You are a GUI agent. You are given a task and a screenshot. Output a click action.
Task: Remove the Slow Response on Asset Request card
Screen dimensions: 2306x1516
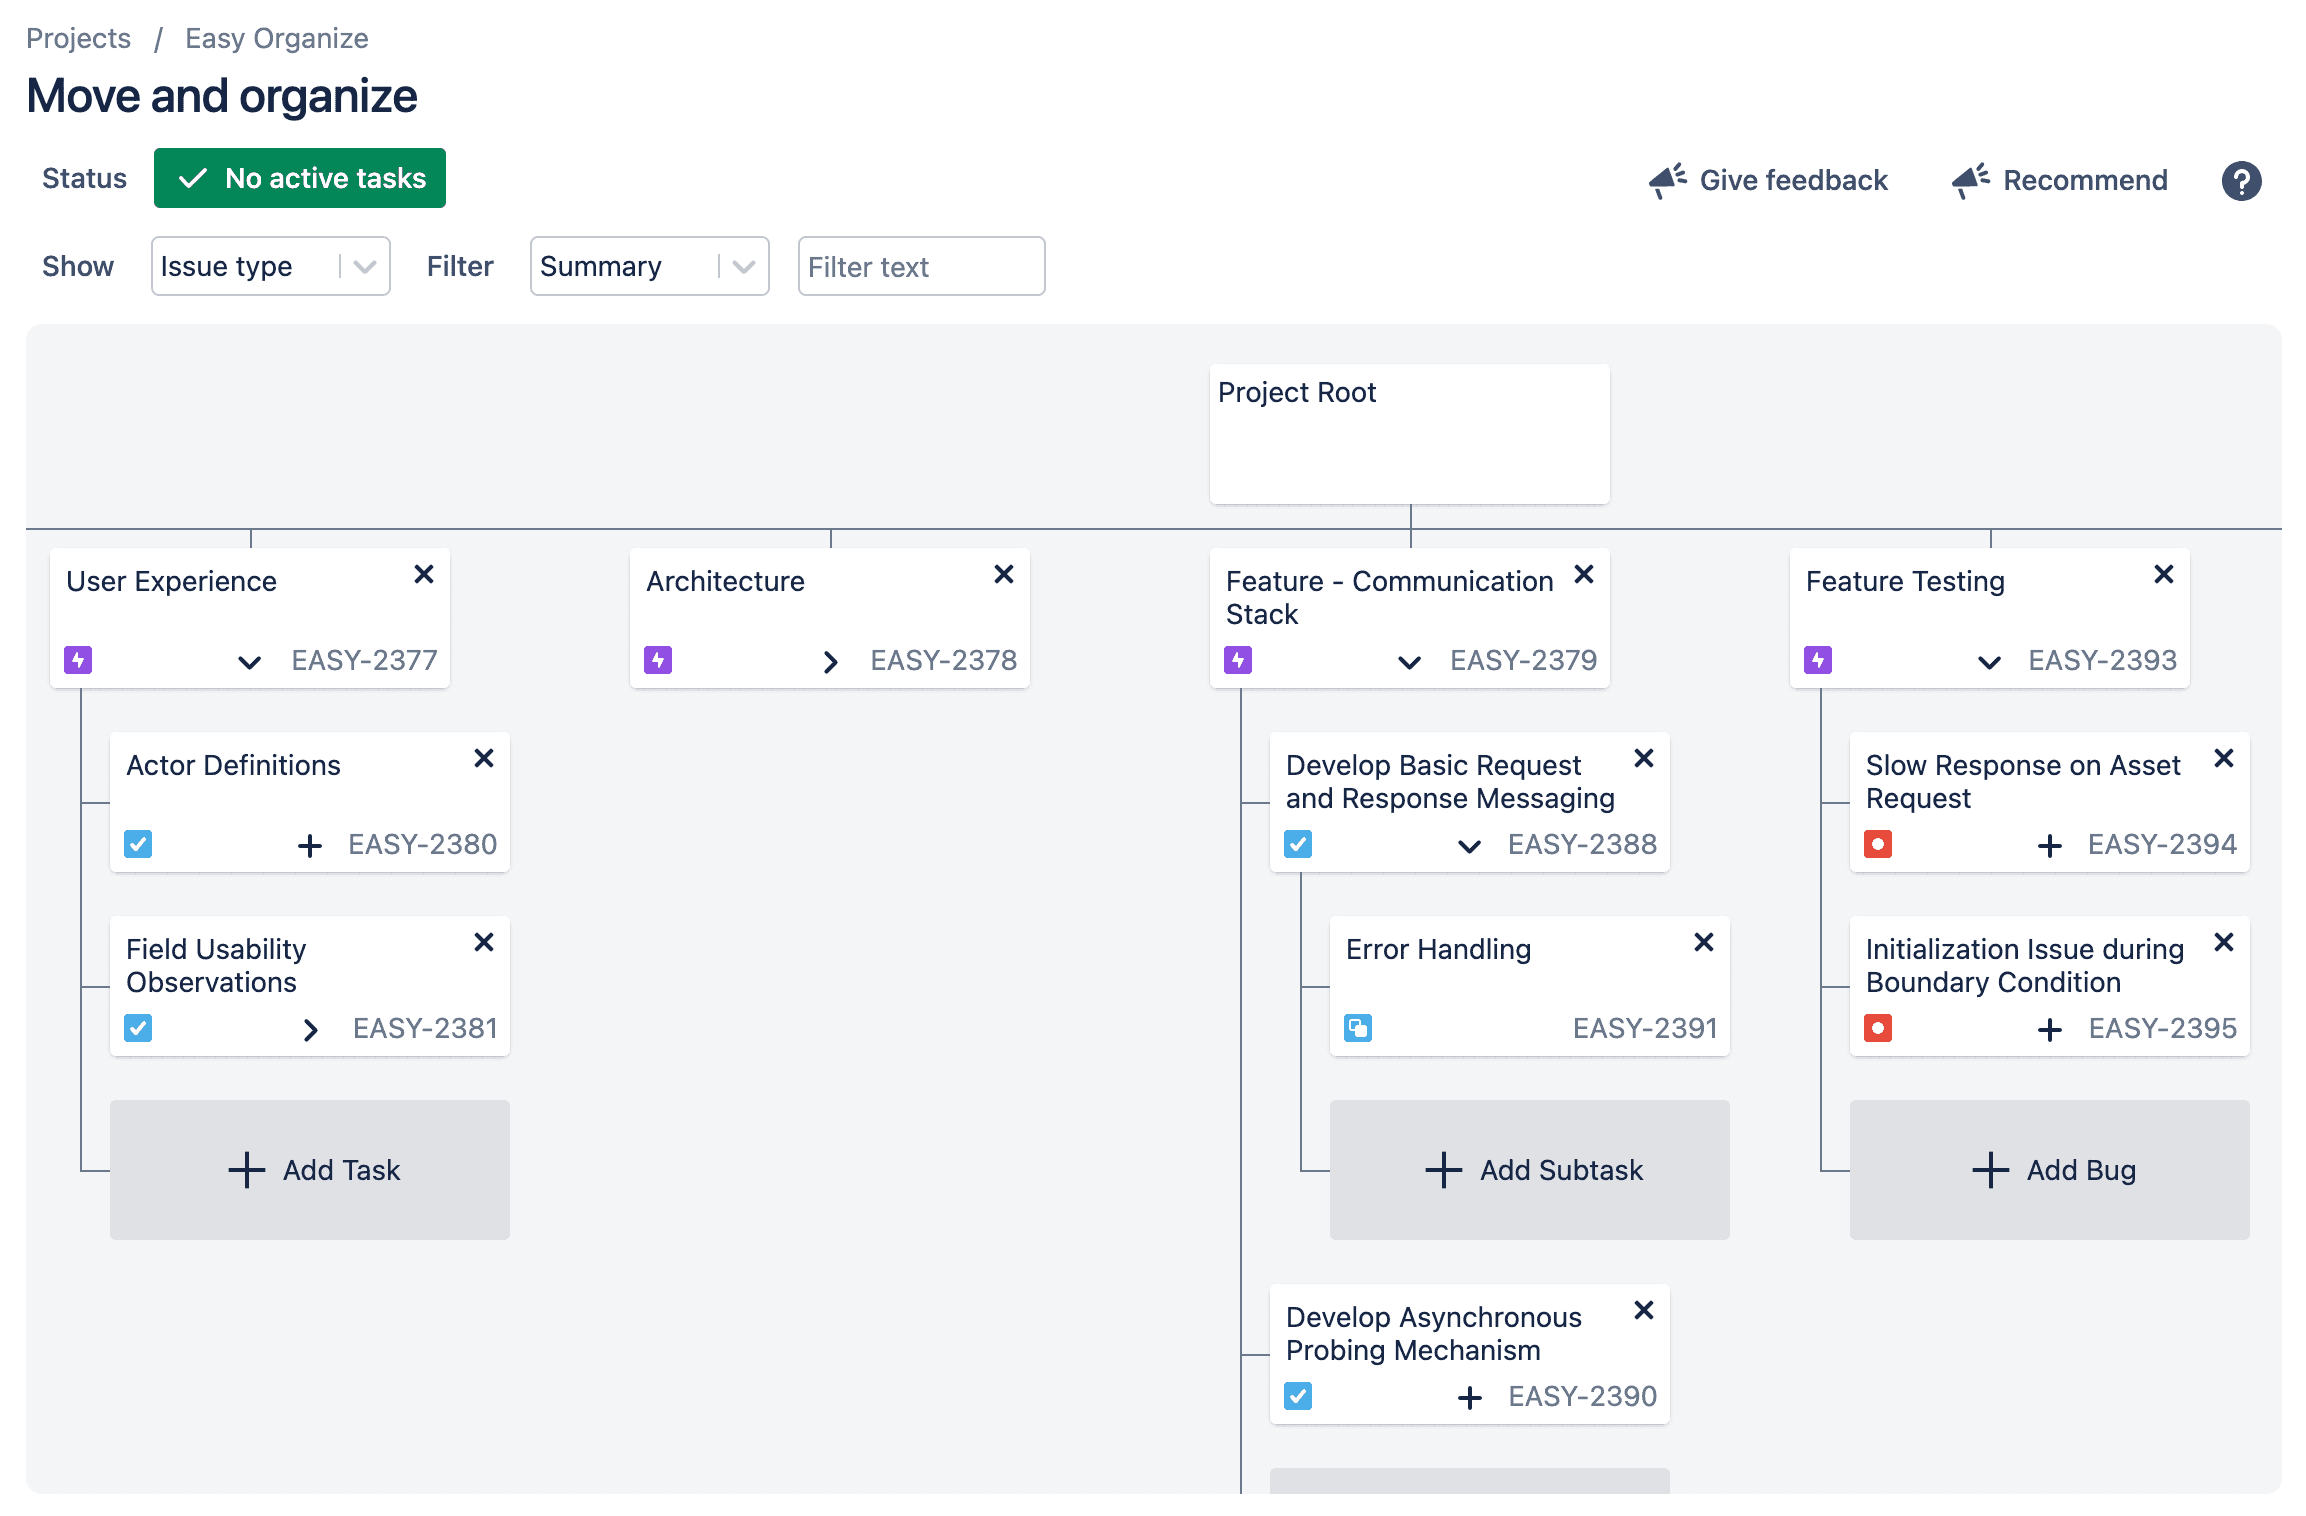point(2224,758)
